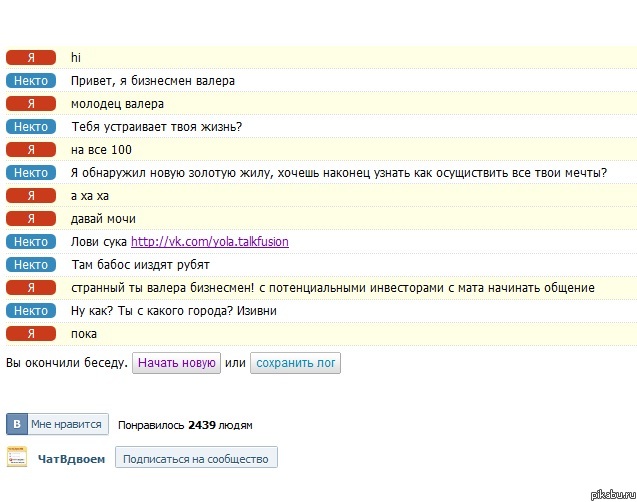637x502 pixels.
Task: Select "Некто" badge beside "Привет, я бизнесмен валера"
Action: [31, 81]
